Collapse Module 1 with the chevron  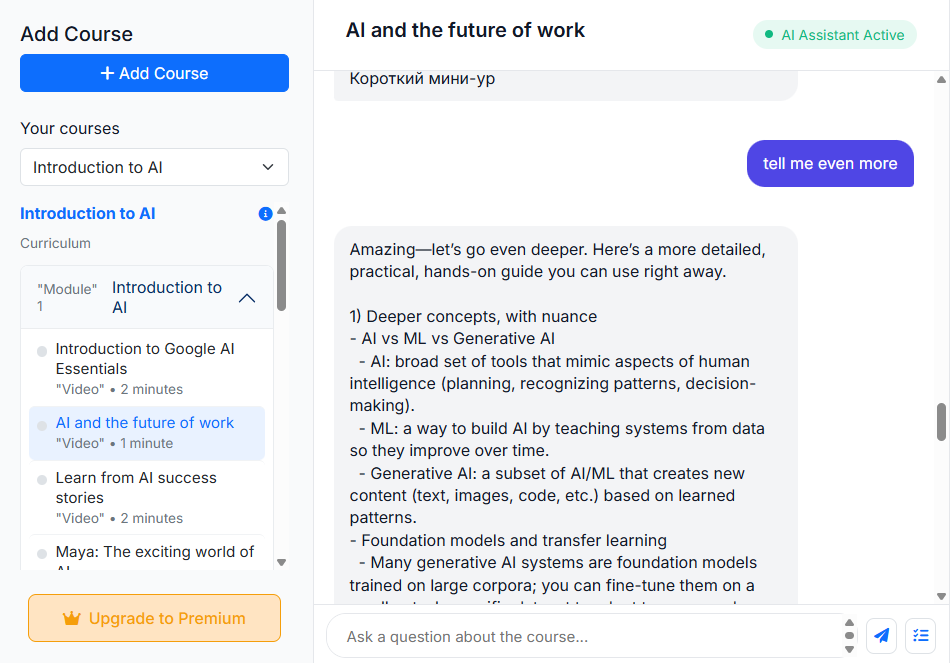point(247,298)
